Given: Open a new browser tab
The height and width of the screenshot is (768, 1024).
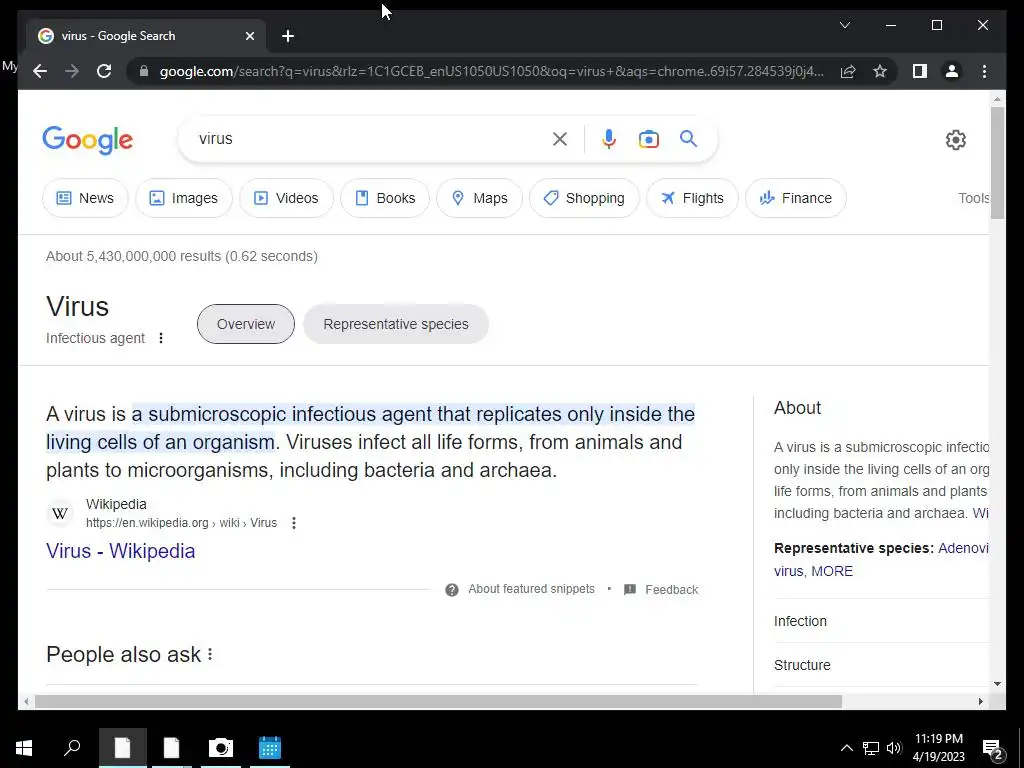Looking at the screenshot, I should [x=288, y=36].
